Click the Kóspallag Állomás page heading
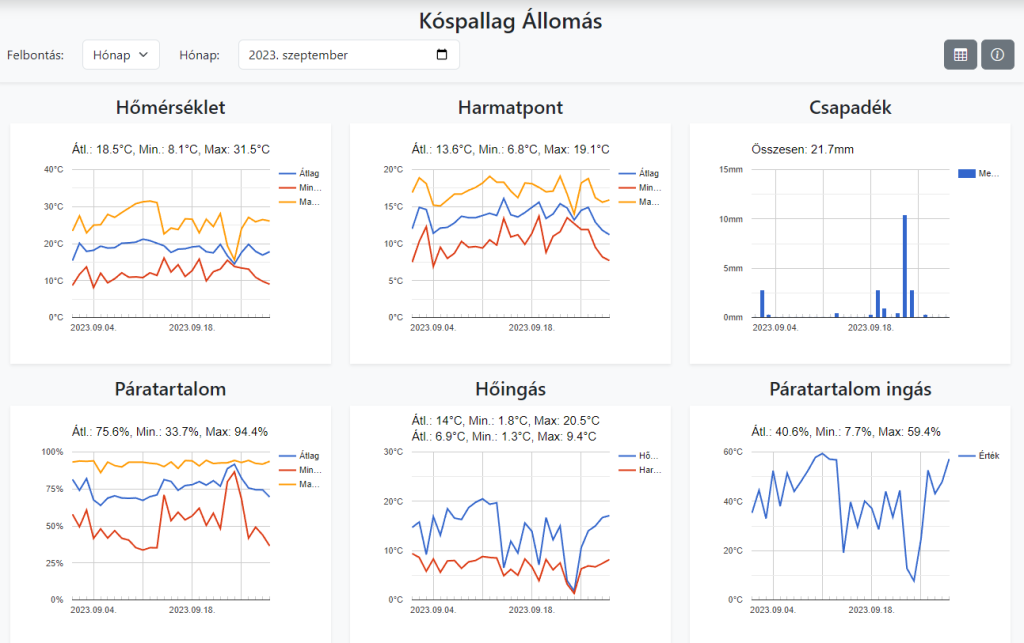The width and height of the screenshot is (1024, 643). (510, 21)
